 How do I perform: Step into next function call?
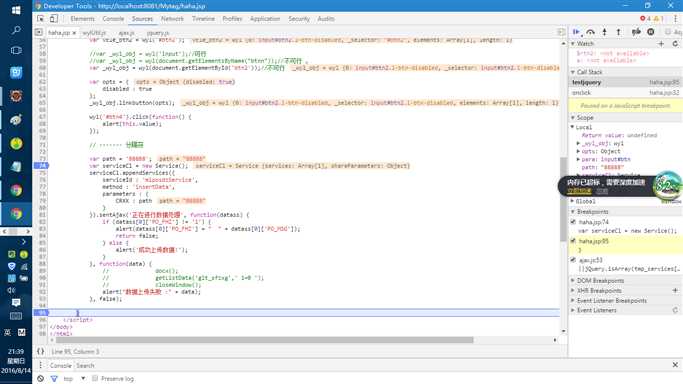pos(605,32)
